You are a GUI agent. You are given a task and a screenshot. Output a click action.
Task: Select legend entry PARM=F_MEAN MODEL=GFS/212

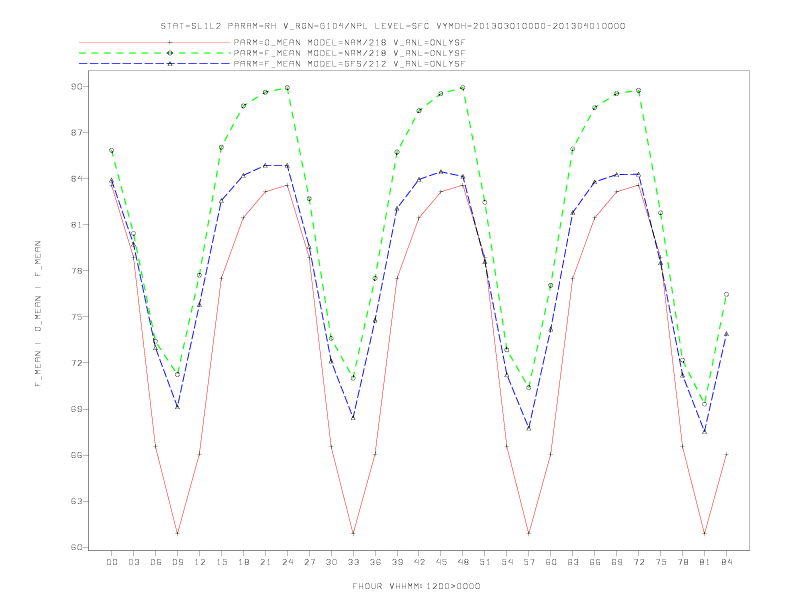pos(349,64)
